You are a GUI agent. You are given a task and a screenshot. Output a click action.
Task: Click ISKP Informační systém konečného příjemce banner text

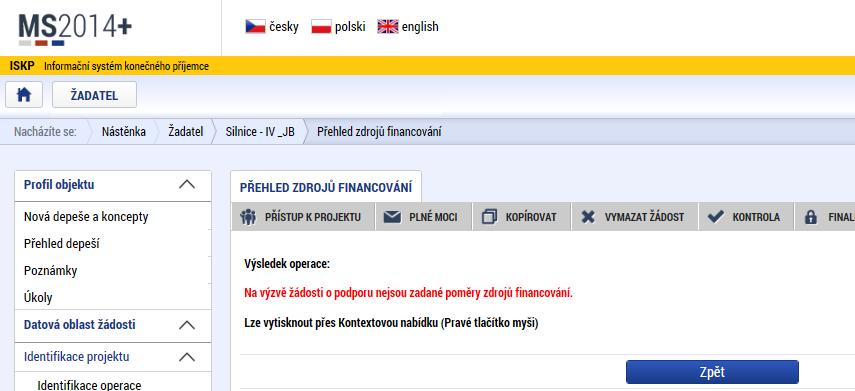point(109,67)
